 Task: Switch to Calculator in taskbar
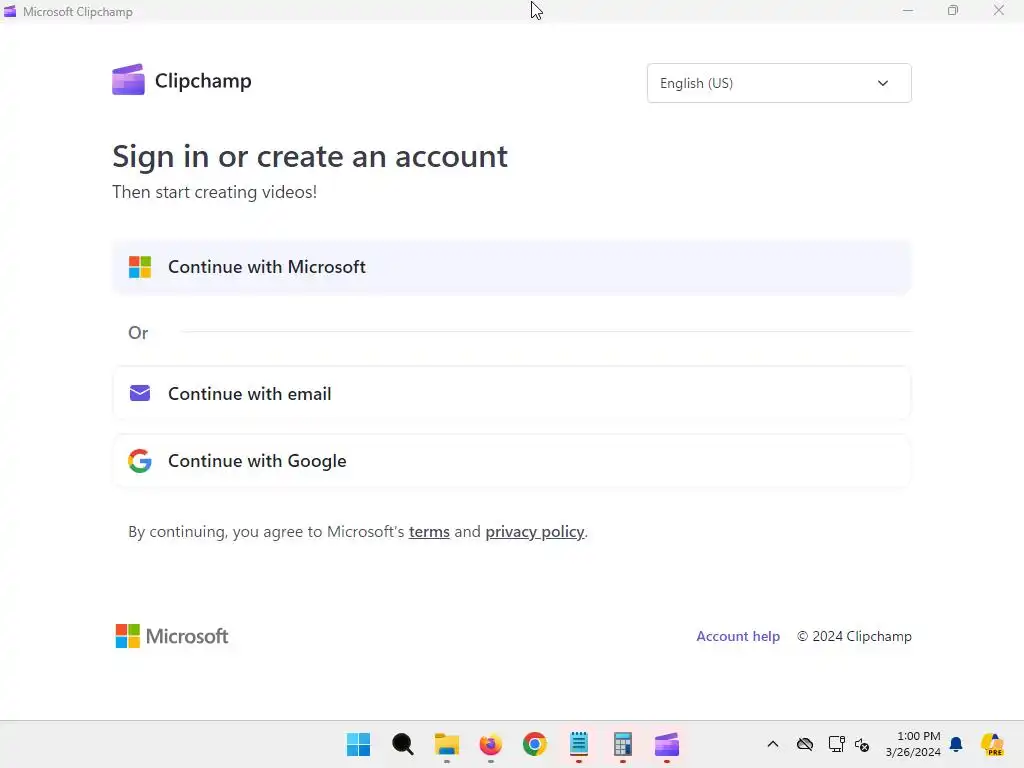pyautogui.click(x=622, y=744)
